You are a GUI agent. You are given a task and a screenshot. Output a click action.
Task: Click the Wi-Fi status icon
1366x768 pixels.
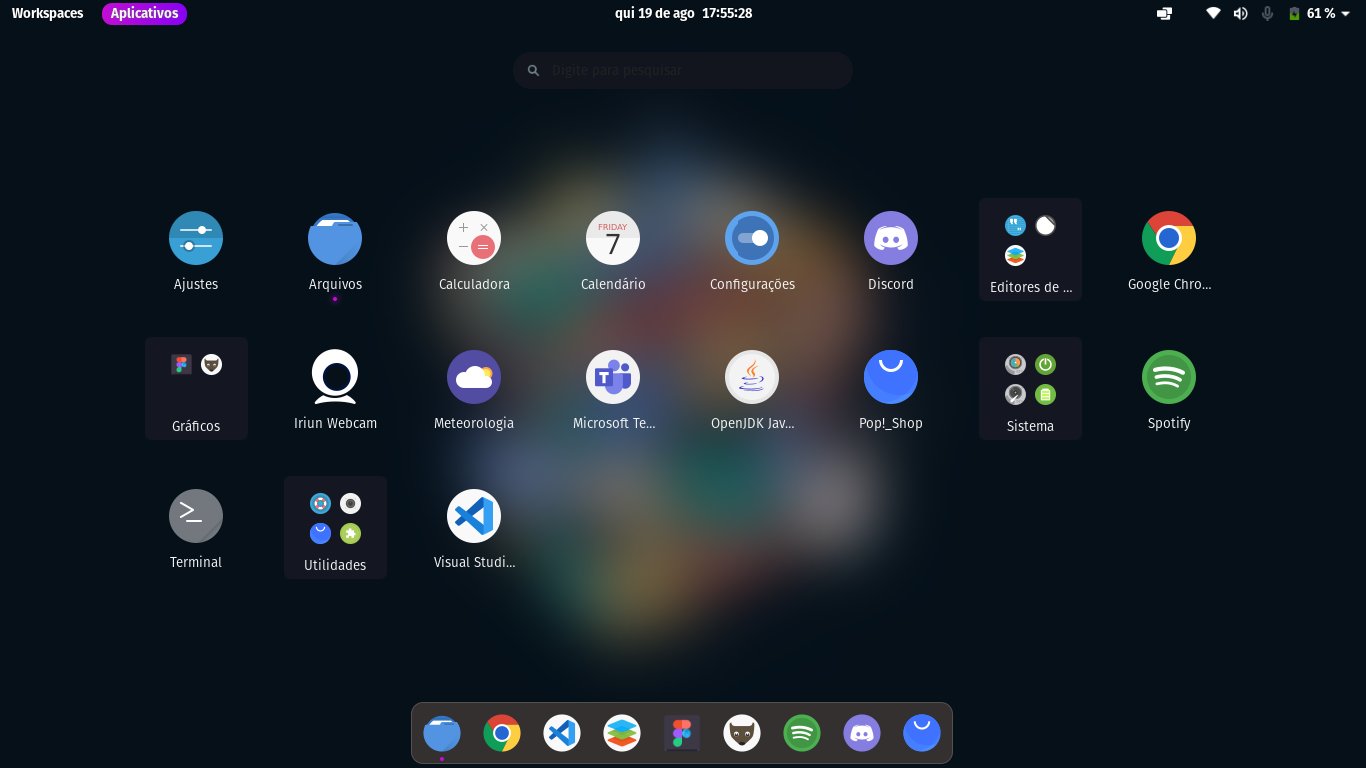(1213, 13)
